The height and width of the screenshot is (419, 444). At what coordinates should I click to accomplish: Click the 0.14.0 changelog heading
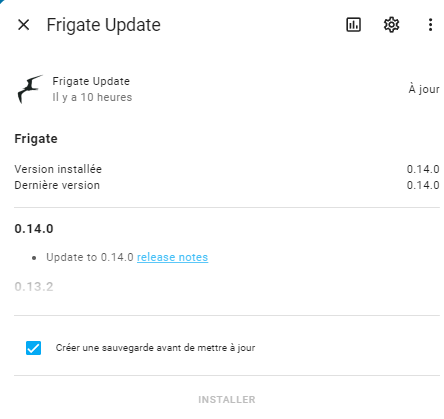34,229
